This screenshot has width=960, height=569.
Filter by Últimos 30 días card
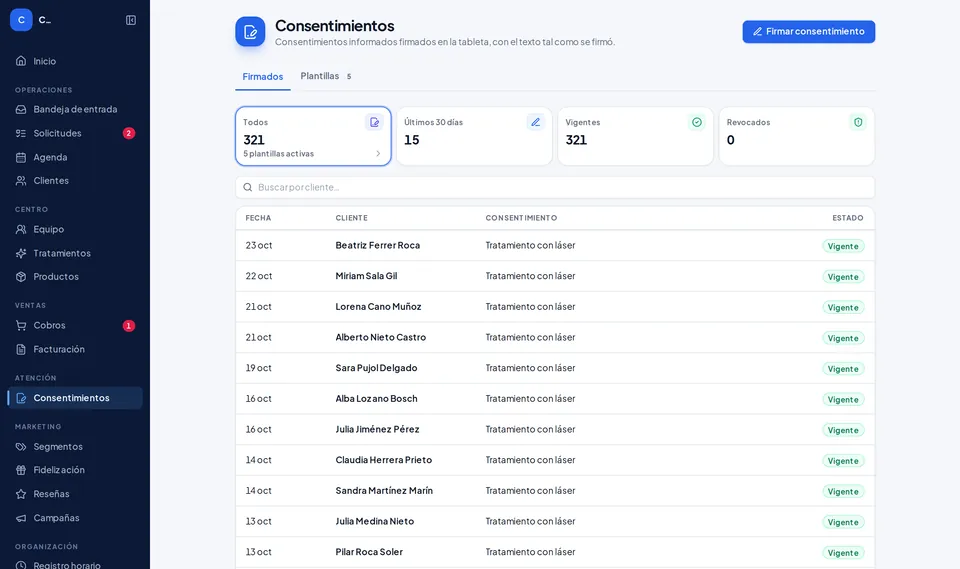(474, 136)
